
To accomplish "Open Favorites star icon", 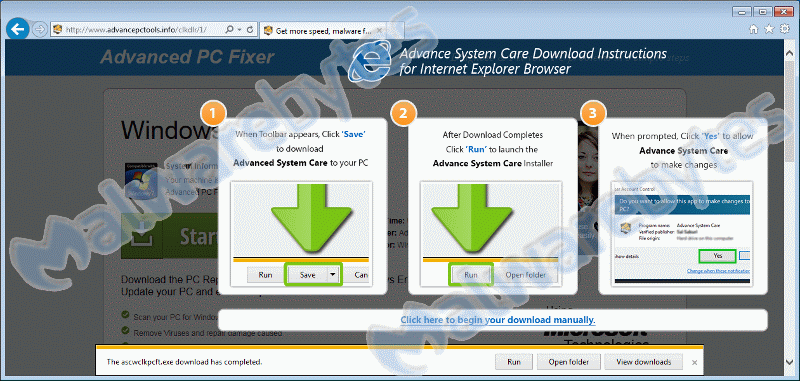I will 769,29.
